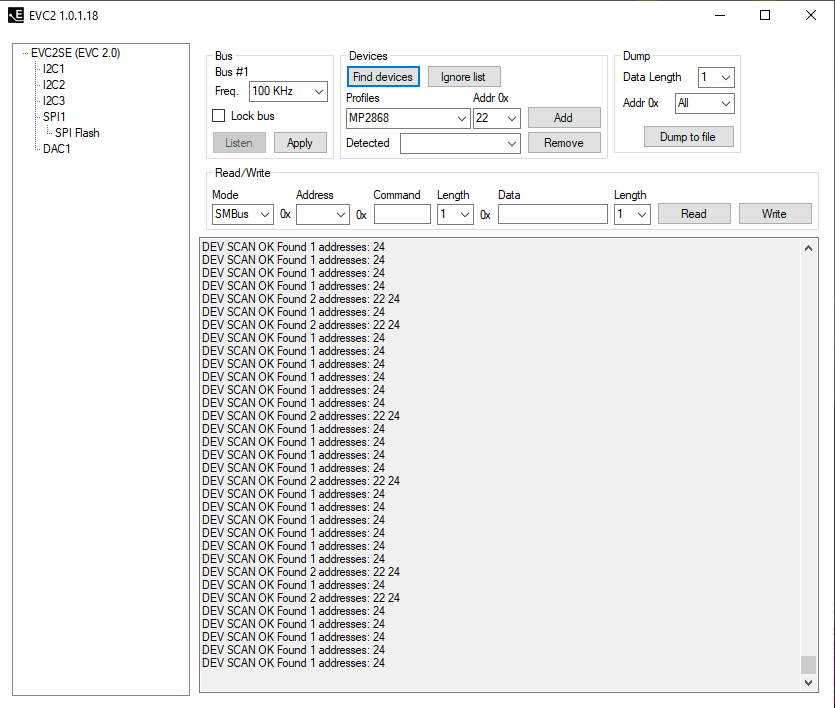
Task: Click the Add device button
Action: click(564, 118)
